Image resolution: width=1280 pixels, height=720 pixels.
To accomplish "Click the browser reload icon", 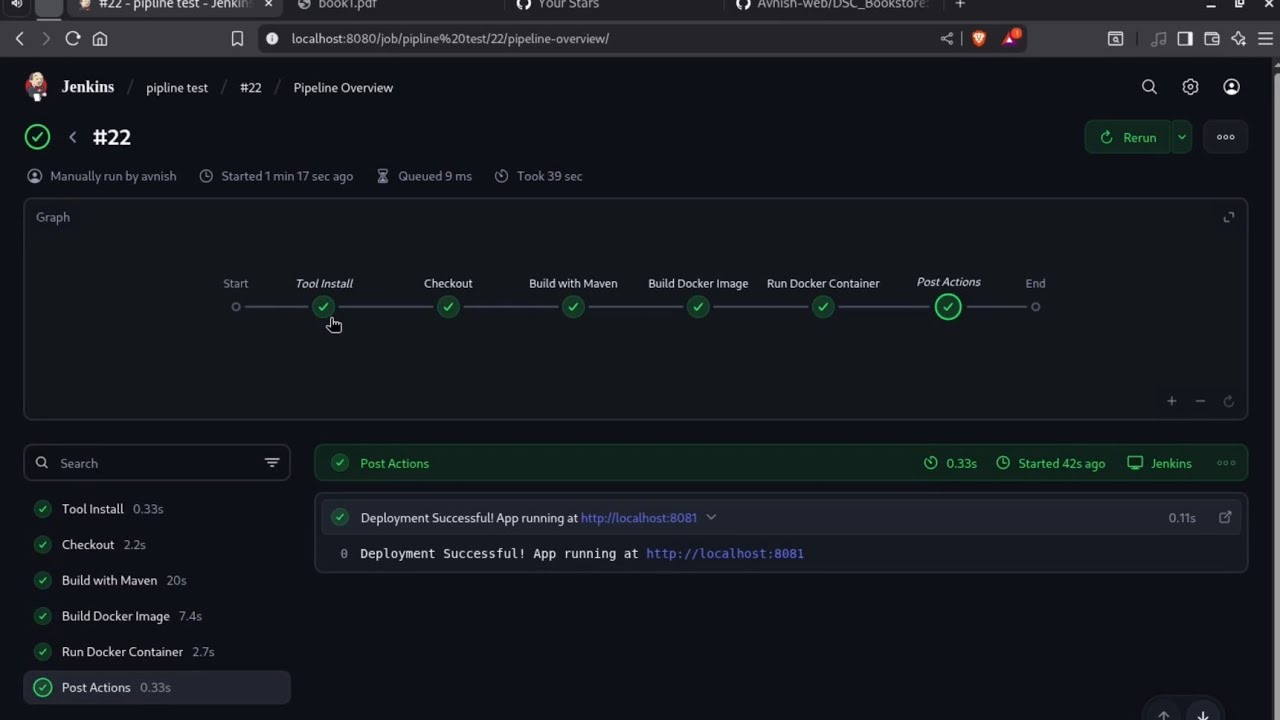I will (x=72, y=38).
